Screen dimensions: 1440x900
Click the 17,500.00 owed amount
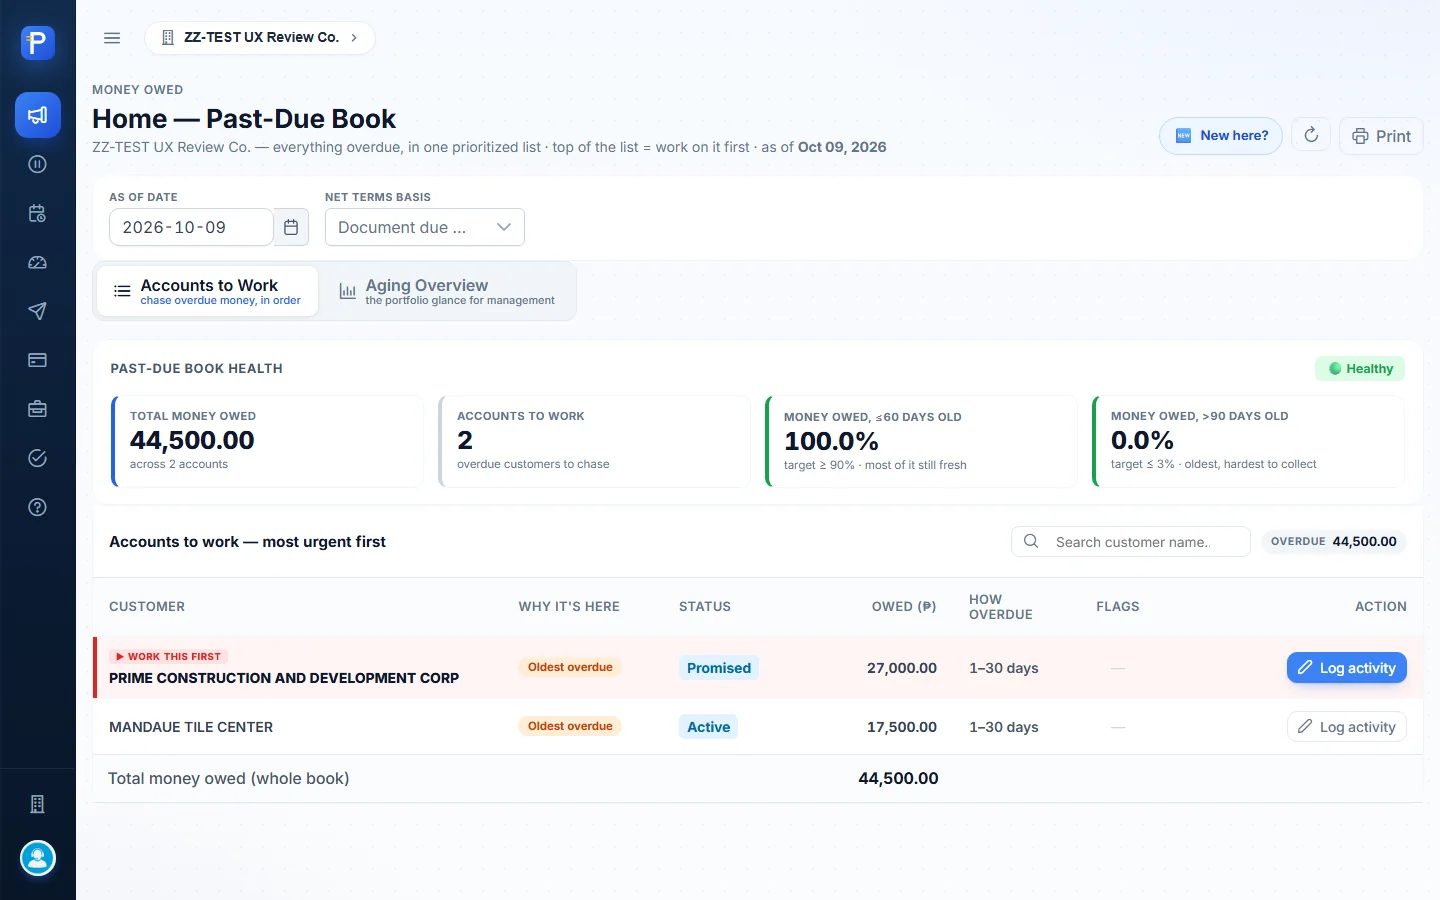902,727
